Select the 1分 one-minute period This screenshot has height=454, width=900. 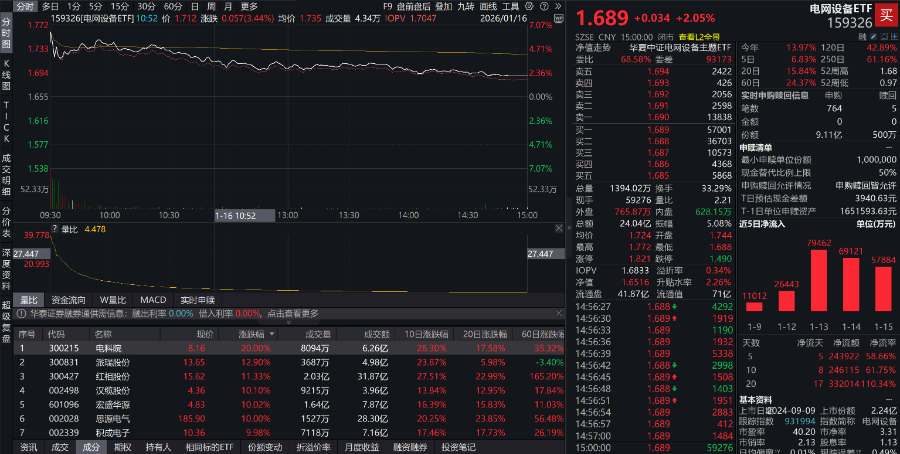(x=73, y=6)
